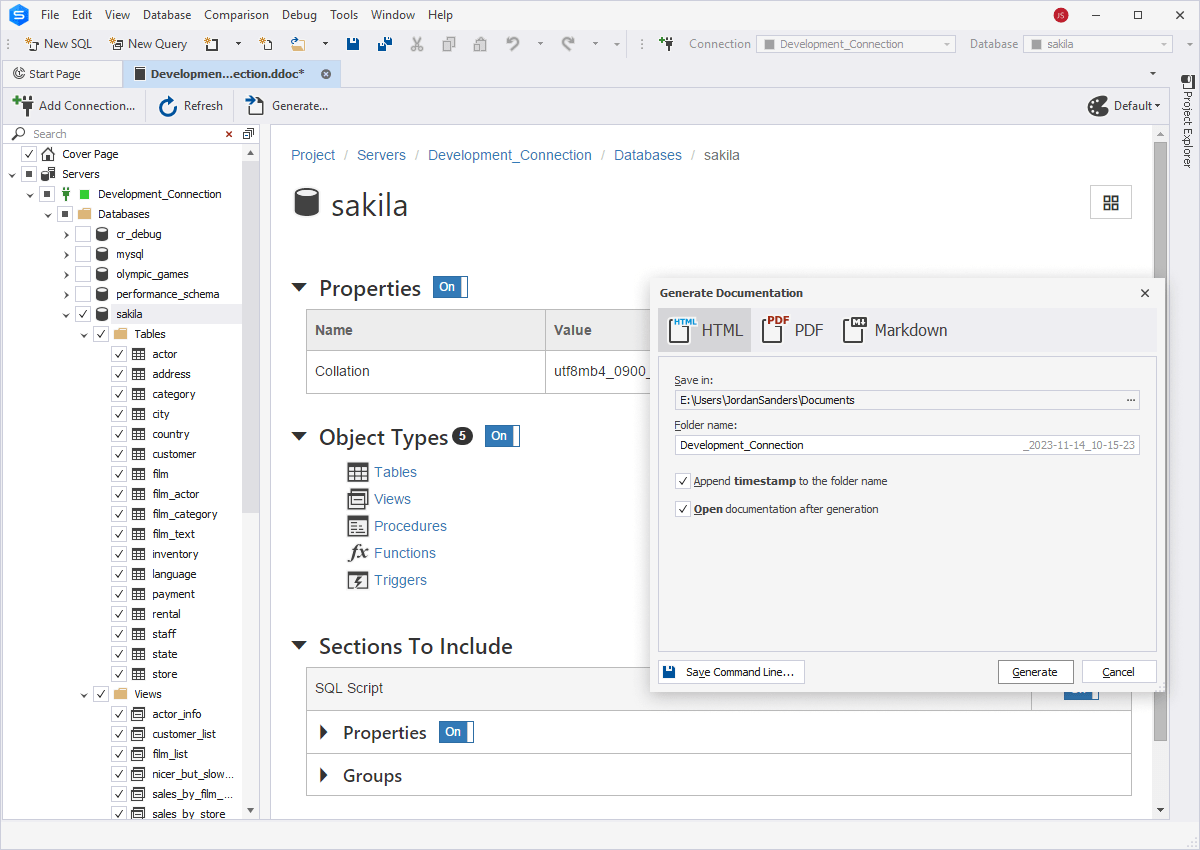Click the Save in path browse button
Image resolution: width=1200 pixels, height=850 pixels.
click(x=1131, y=399)
